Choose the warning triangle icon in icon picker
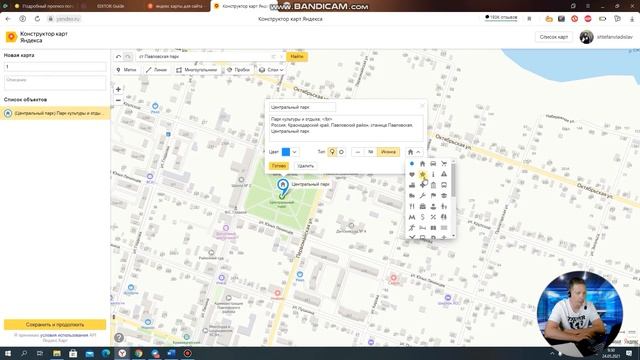 coord(444,174)
